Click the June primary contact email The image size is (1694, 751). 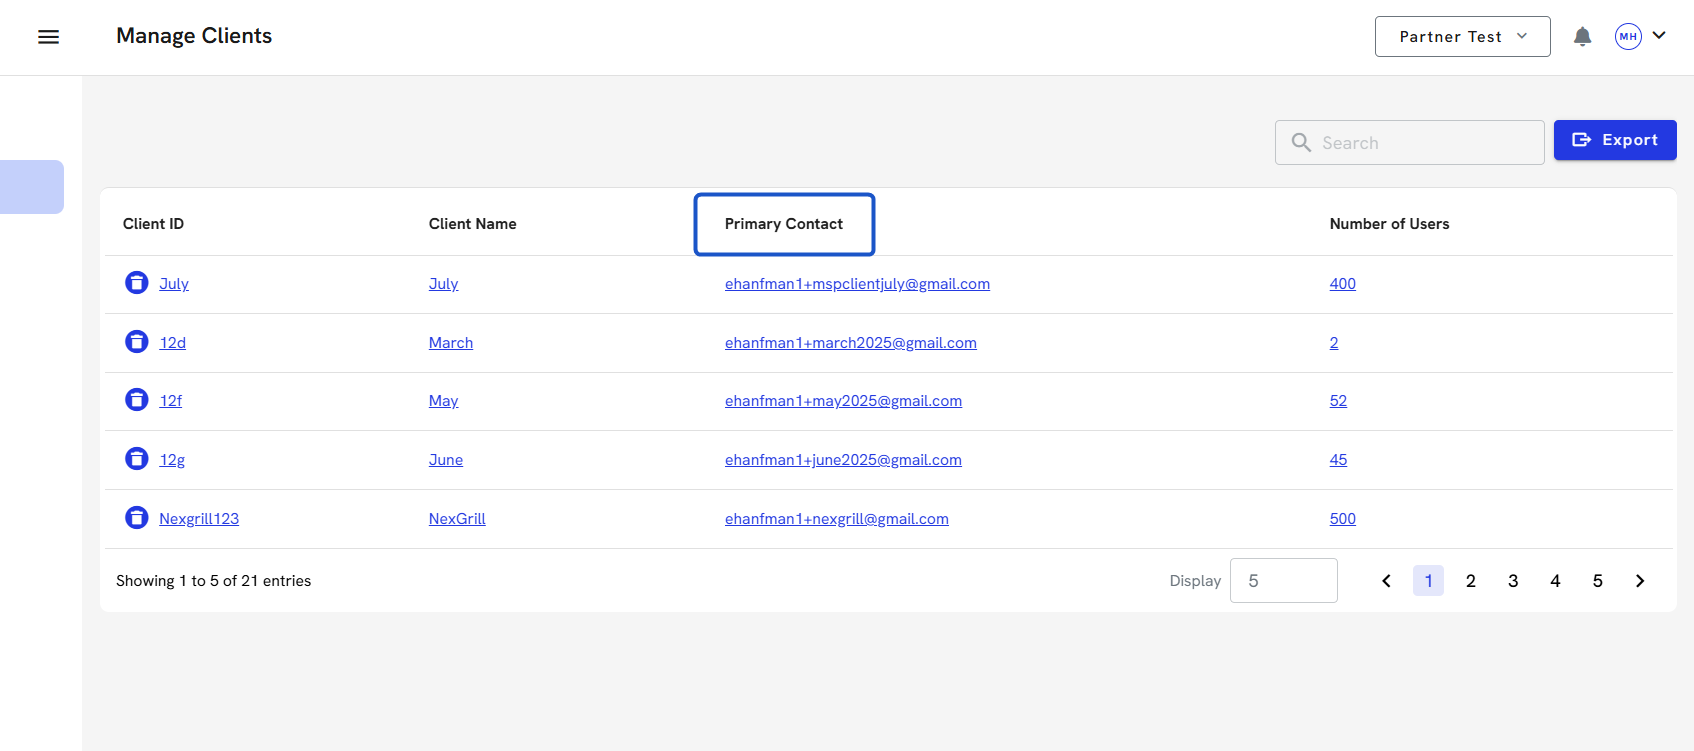pos(843,460)
